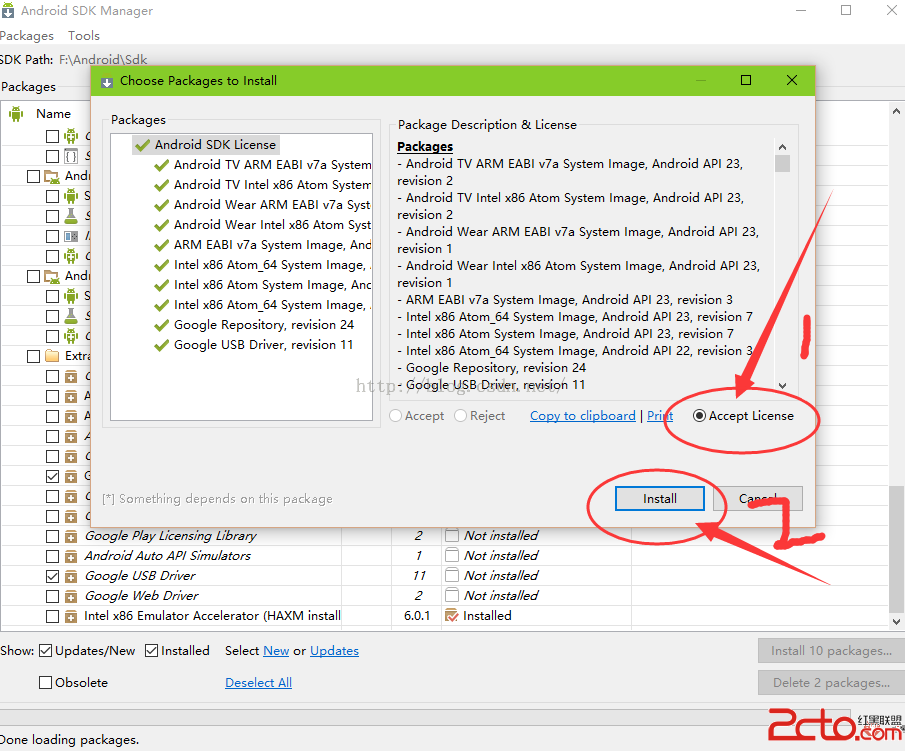Viewport: 905px width, 751px height.
Task: Enable the Obsolete checkbox
Action: [45, 682]
